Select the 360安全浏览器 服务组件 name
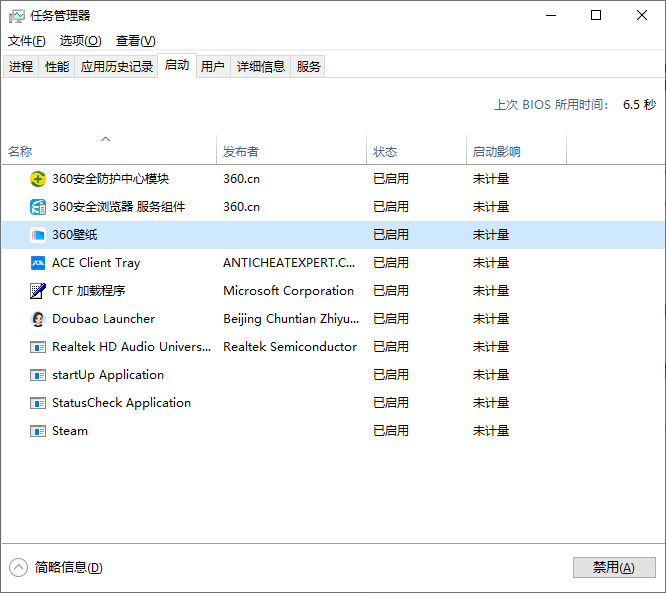This screenshot has width=666, height=593. (119, 207)
